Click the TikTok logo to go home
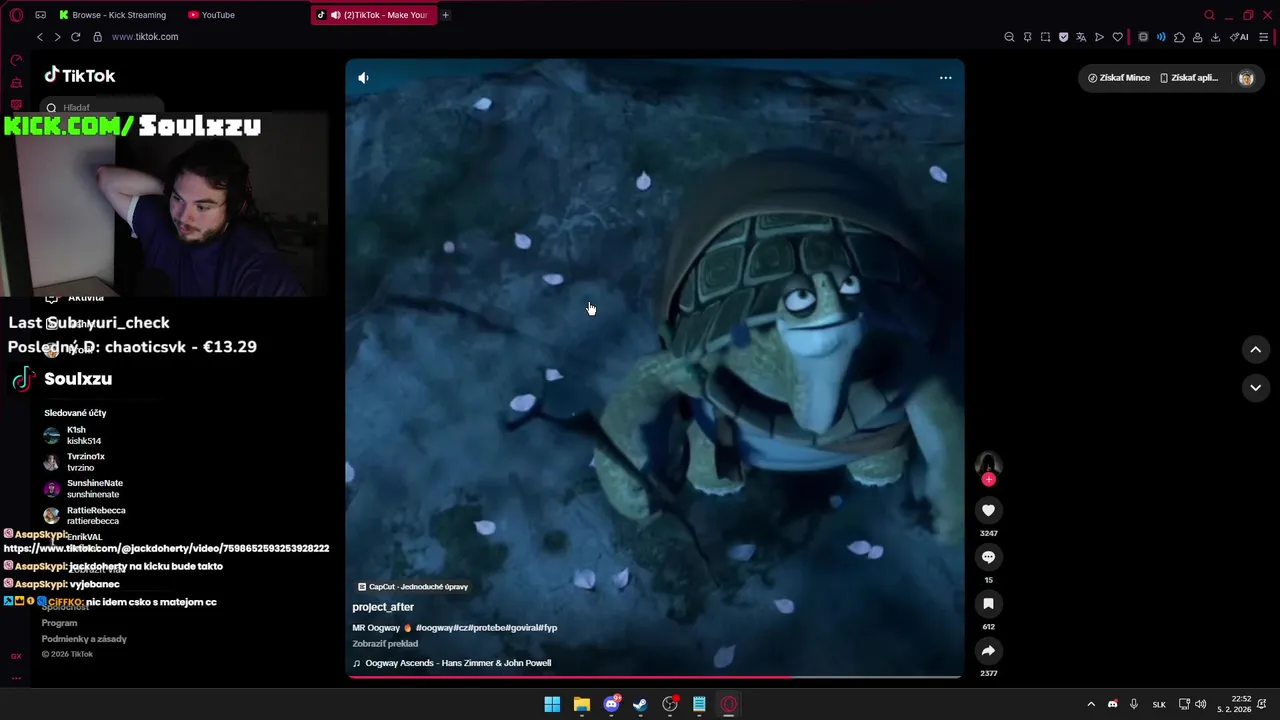This screenshot has width=1280, height=720. pyautogui.click(x=80, y=76)
